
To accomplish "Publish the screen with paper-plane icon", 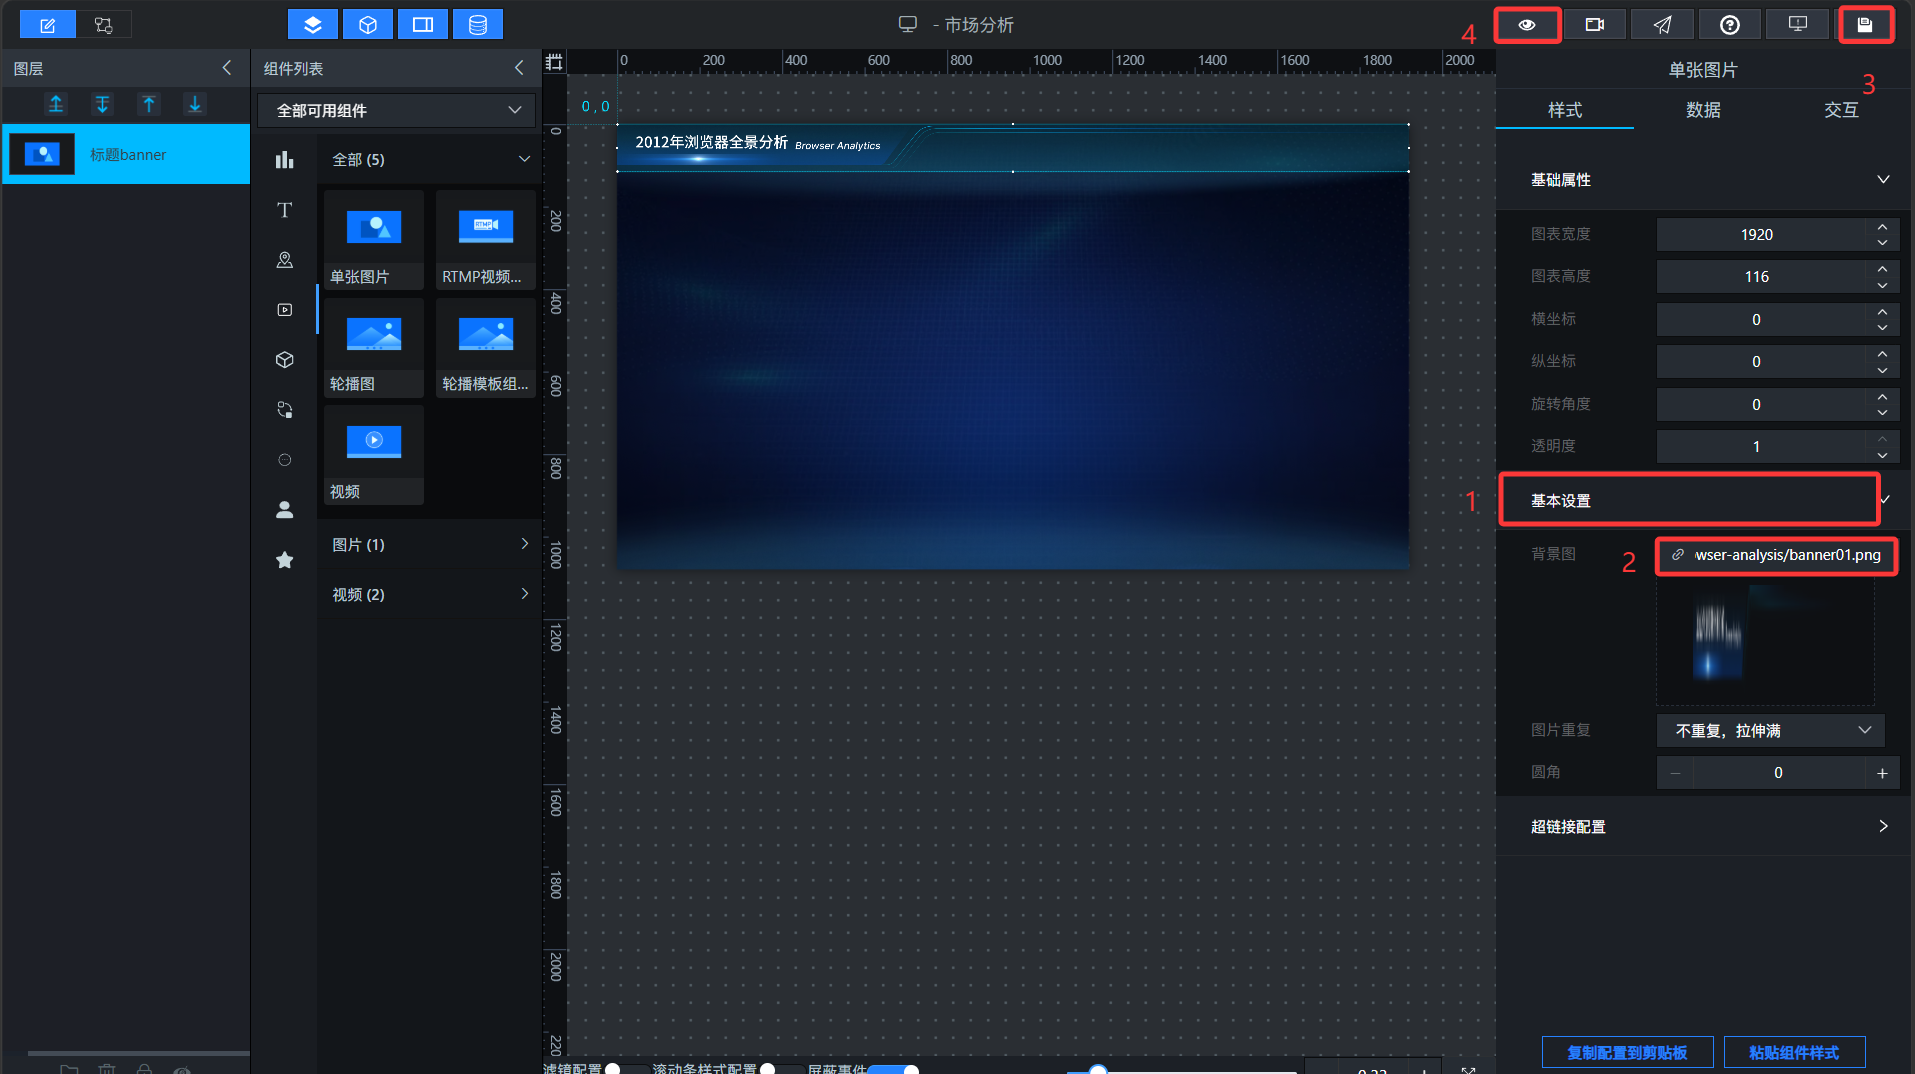I will click(1662, 25).
